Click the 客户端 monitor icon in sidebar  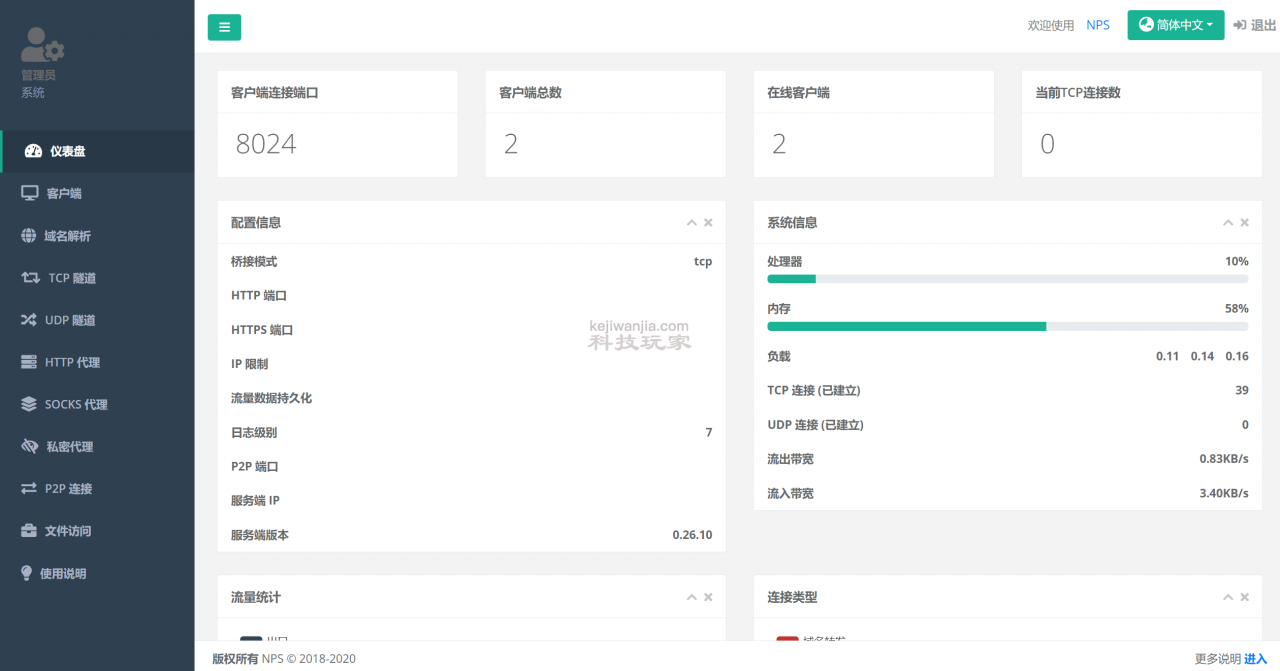point(30,193)
